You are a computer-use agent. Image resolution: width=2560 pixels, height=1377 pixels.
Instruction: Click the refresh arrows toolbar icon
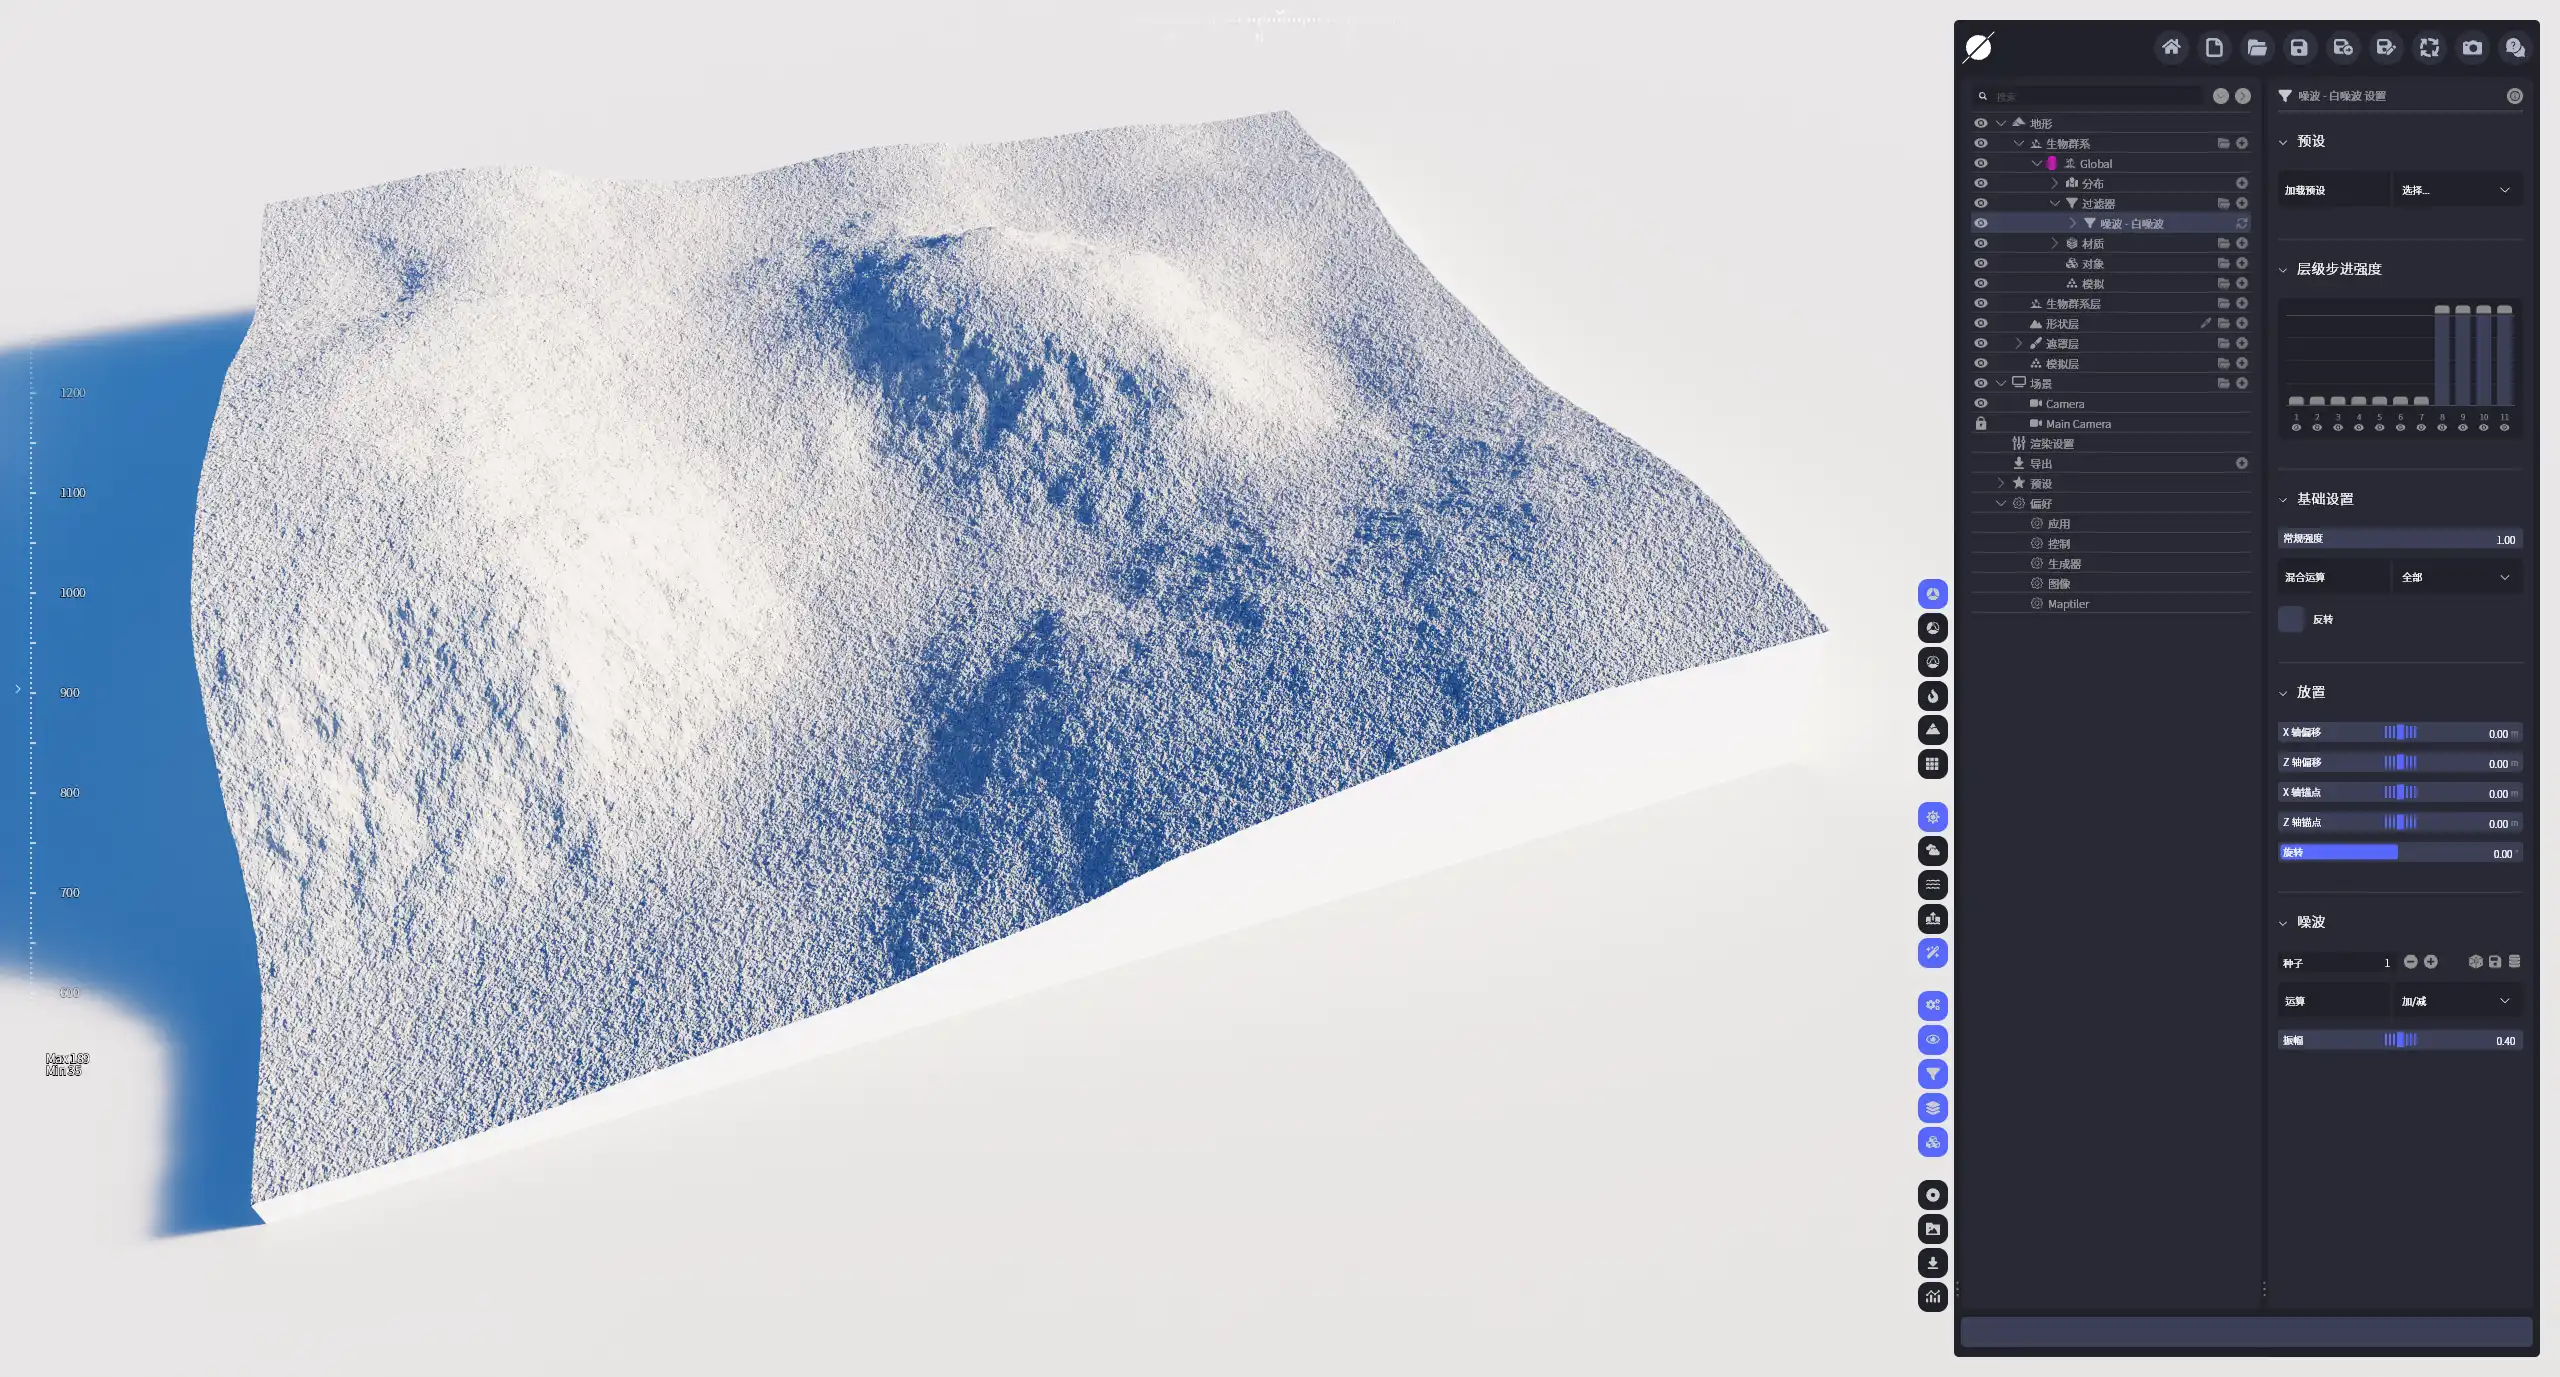2429,47
